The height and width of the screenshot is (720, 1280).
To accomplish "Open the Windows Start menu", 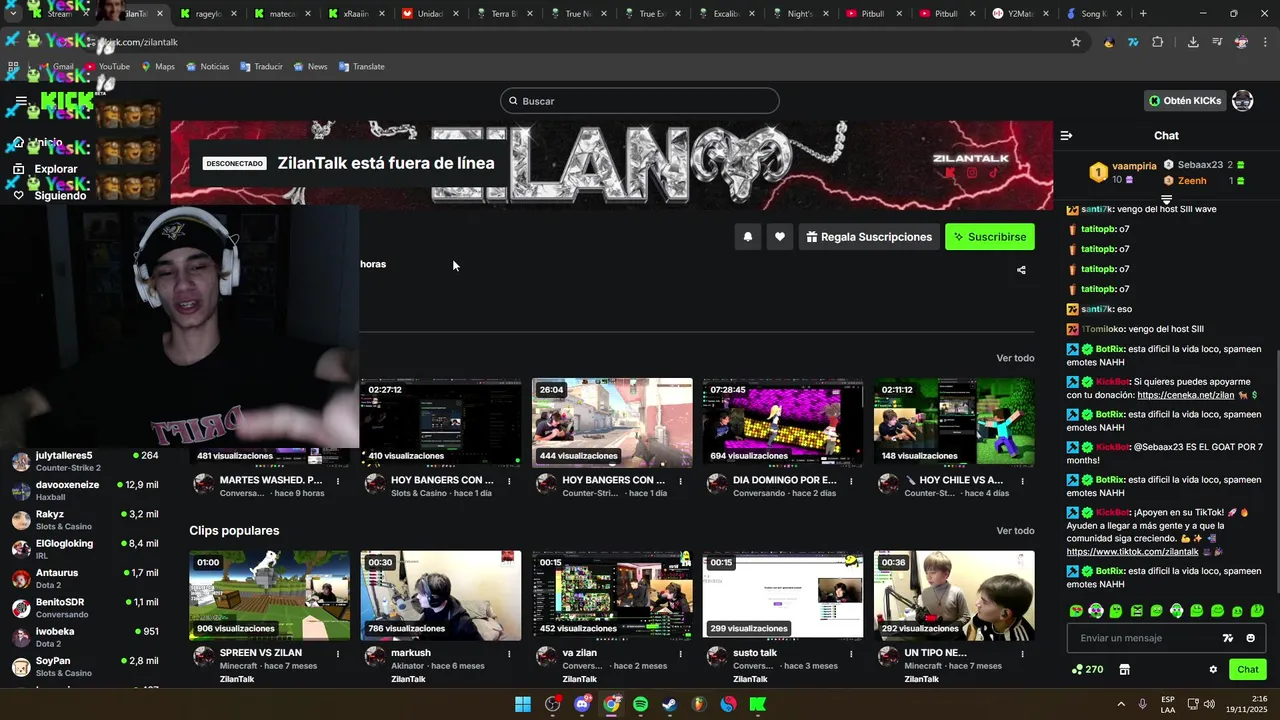I will pos(523,704).
